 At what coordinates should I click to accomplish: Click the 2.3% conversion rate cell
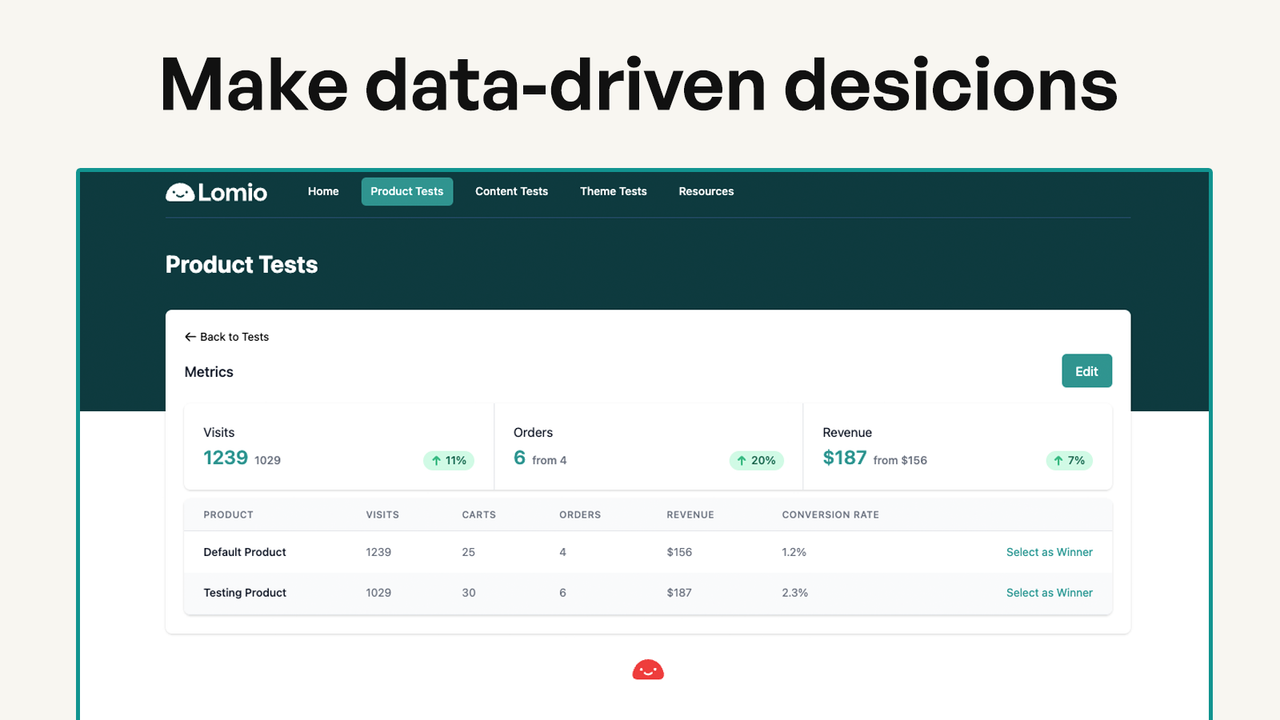[795, 593]
